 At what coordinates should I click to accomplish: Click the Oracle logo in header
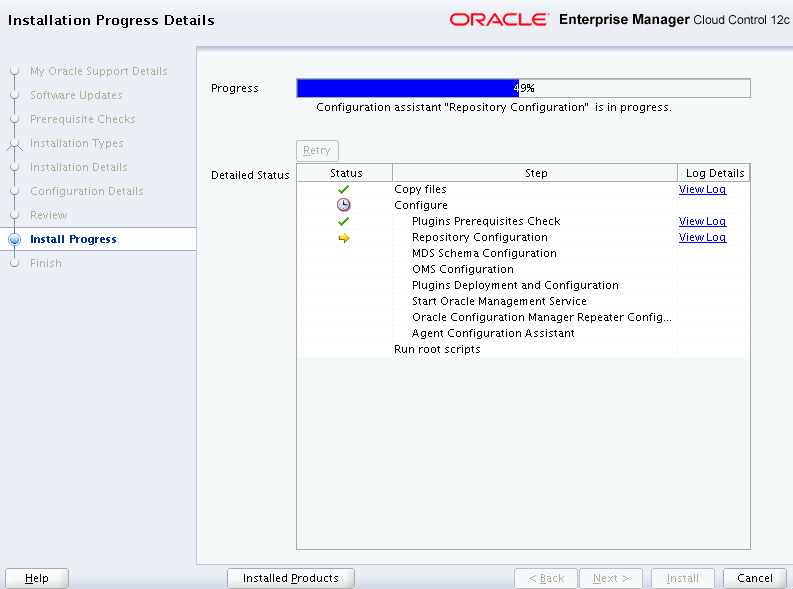coord(498,19)
